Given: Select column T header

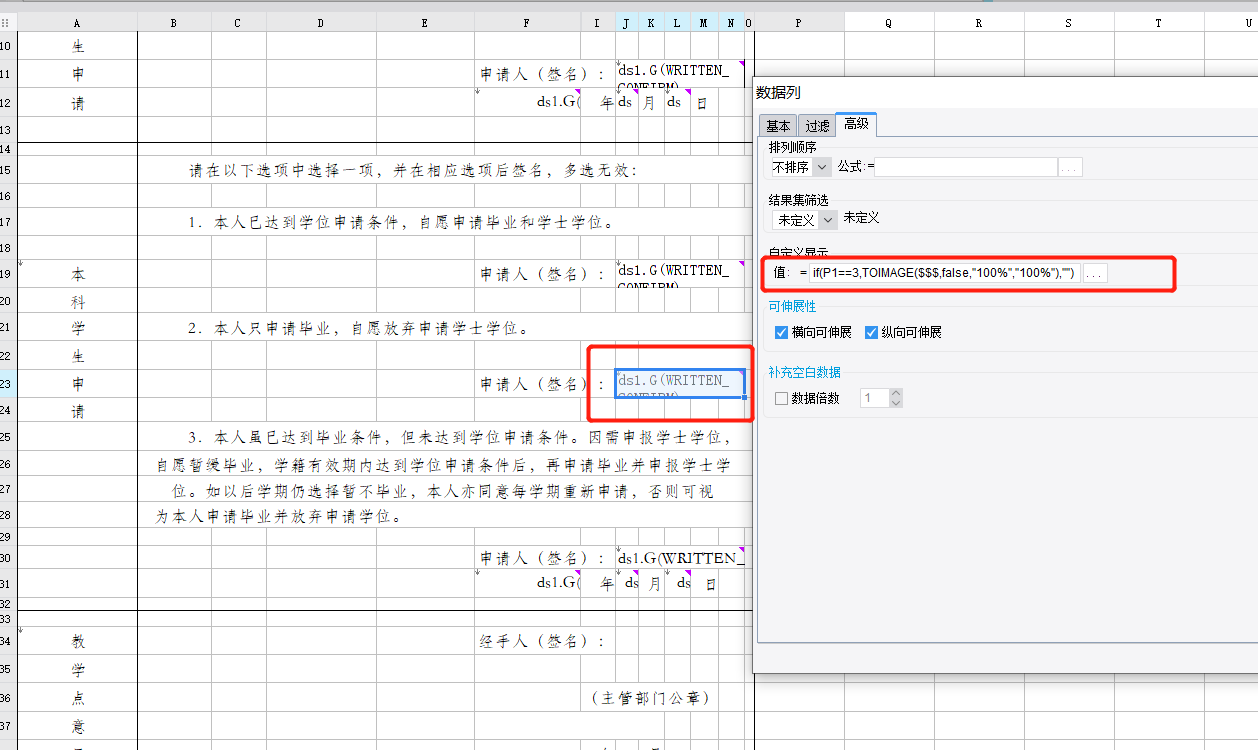Looking at the screenshot, I should (x=1159, y=22).
